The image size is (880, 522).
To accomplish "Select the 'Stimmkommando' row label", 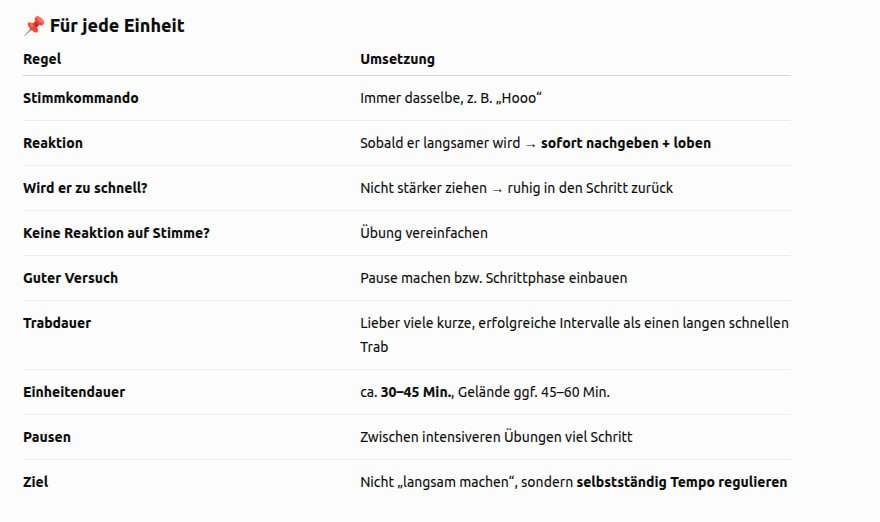I will tap(81, 98).
